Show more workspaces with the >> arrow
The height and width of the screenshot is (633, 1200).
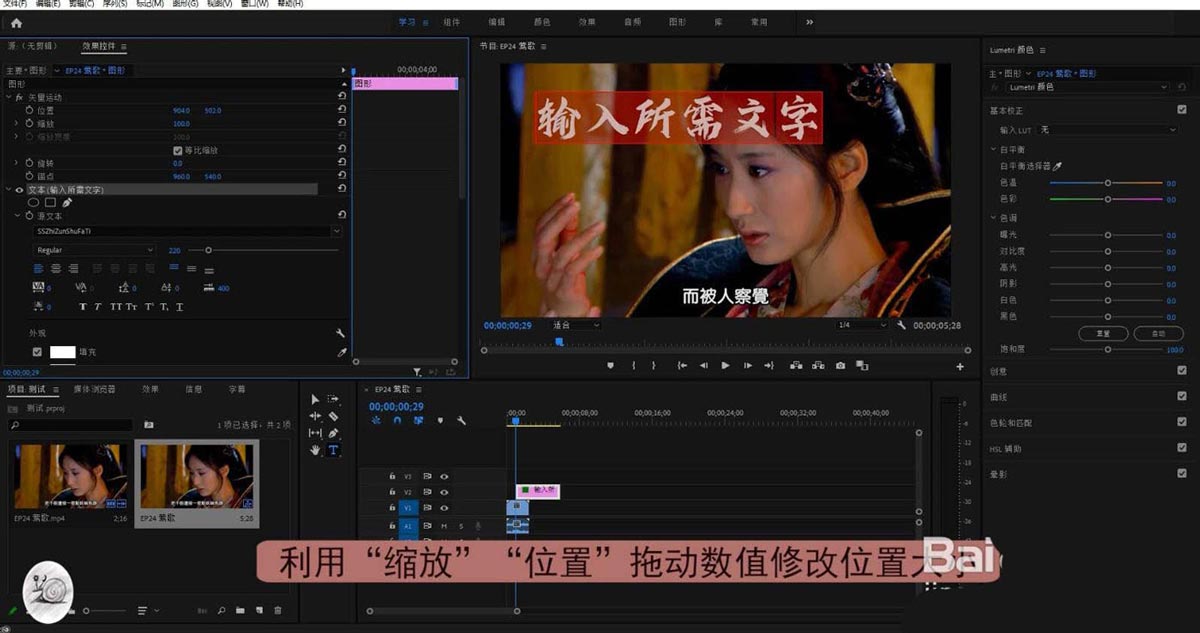tap(809, 22)
